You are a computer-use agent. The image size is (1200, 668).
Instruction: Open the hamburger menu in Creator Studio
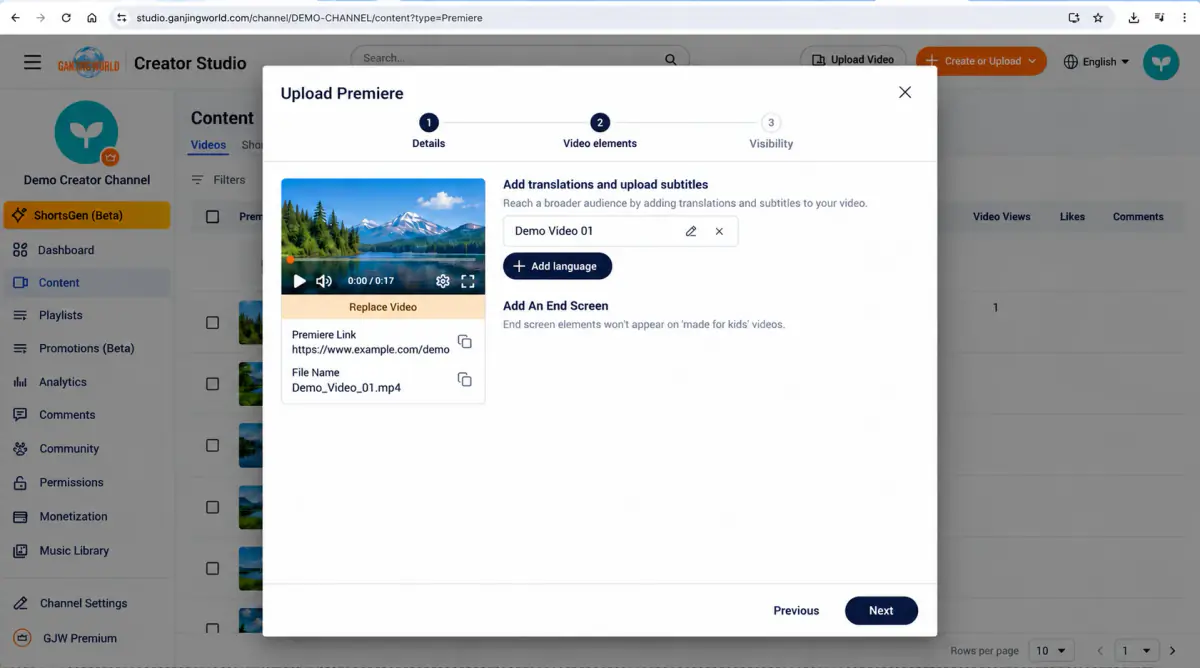(33, 62)
